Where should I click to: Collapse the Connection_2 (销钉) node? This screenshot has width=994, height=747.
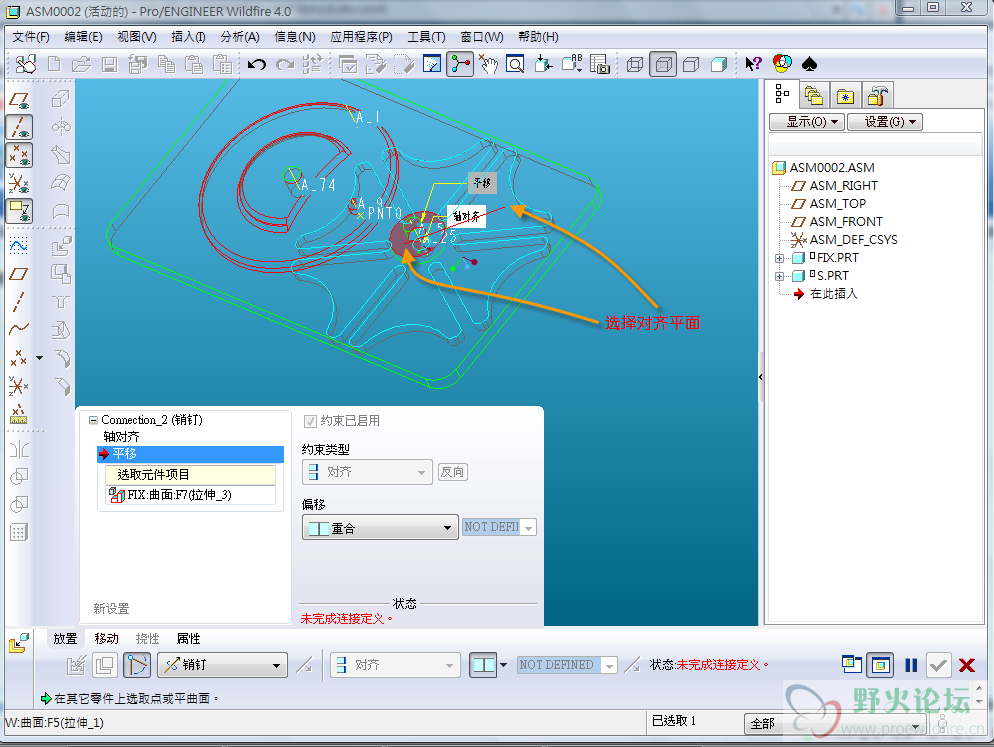[x=94, y=420]
